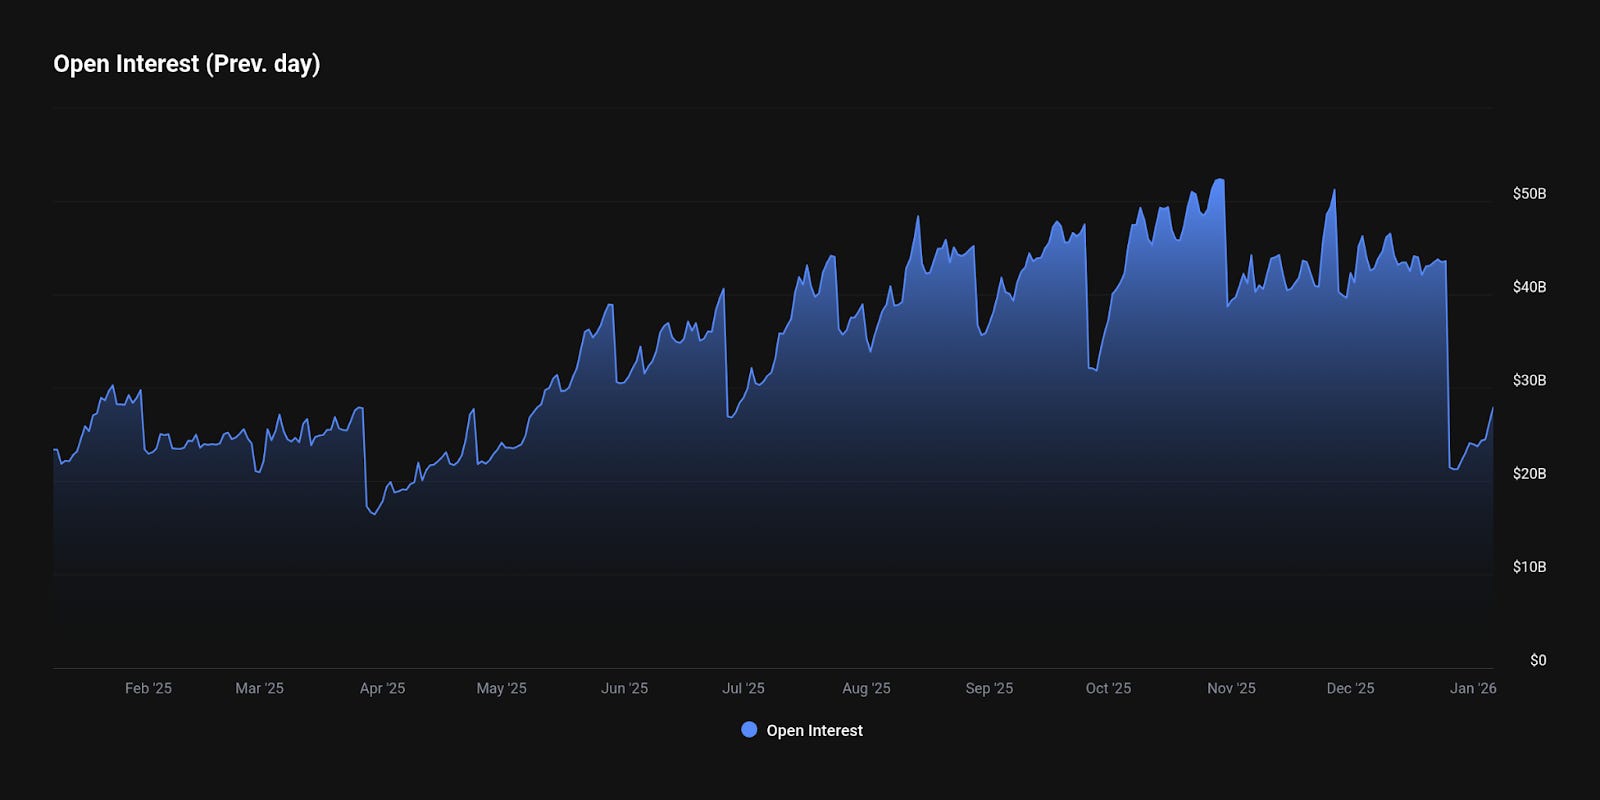Click the May '25 axis label
The width and height of the screenshot is (1600, 800).
[x=501, y=688]
